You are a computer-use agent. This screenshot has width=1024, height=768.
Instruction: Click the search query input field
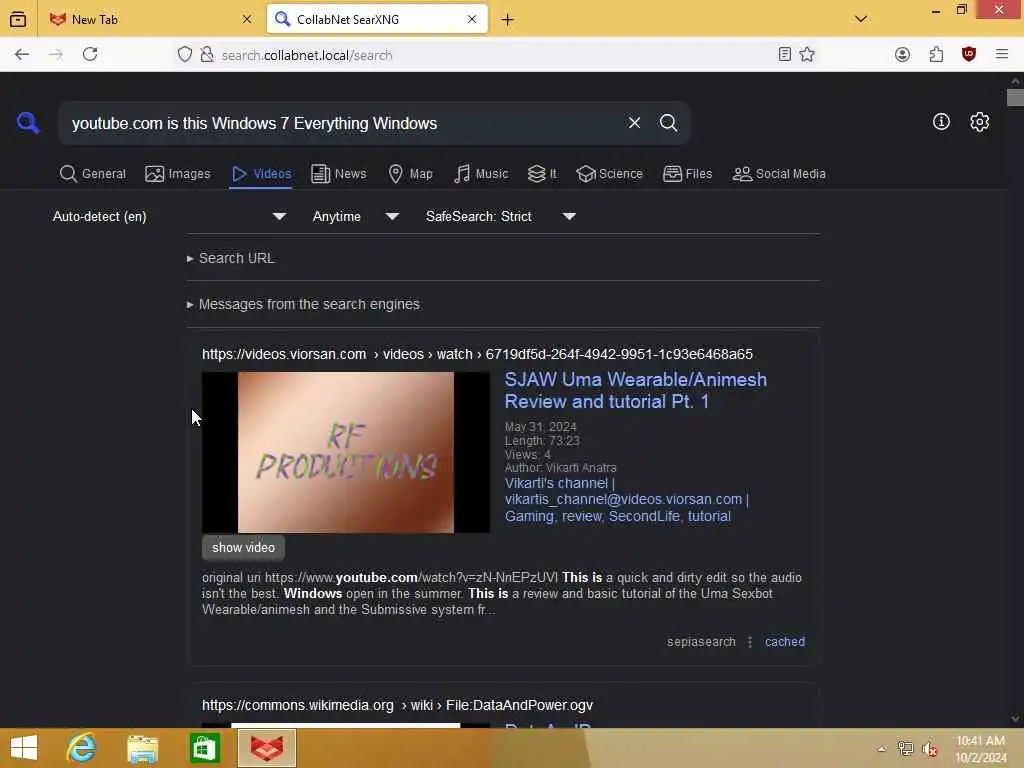click(x=343, y=123)
